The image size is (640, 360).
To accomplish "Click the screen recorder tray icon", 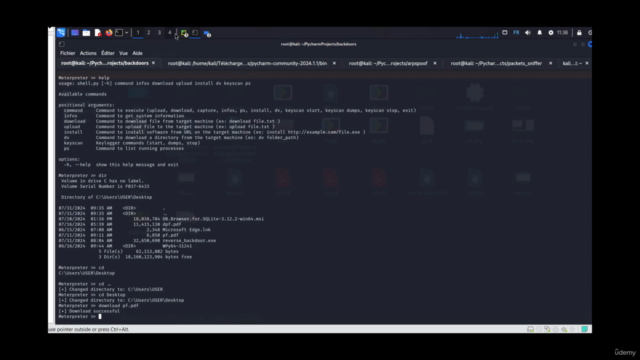I will (x=505, y=33).
